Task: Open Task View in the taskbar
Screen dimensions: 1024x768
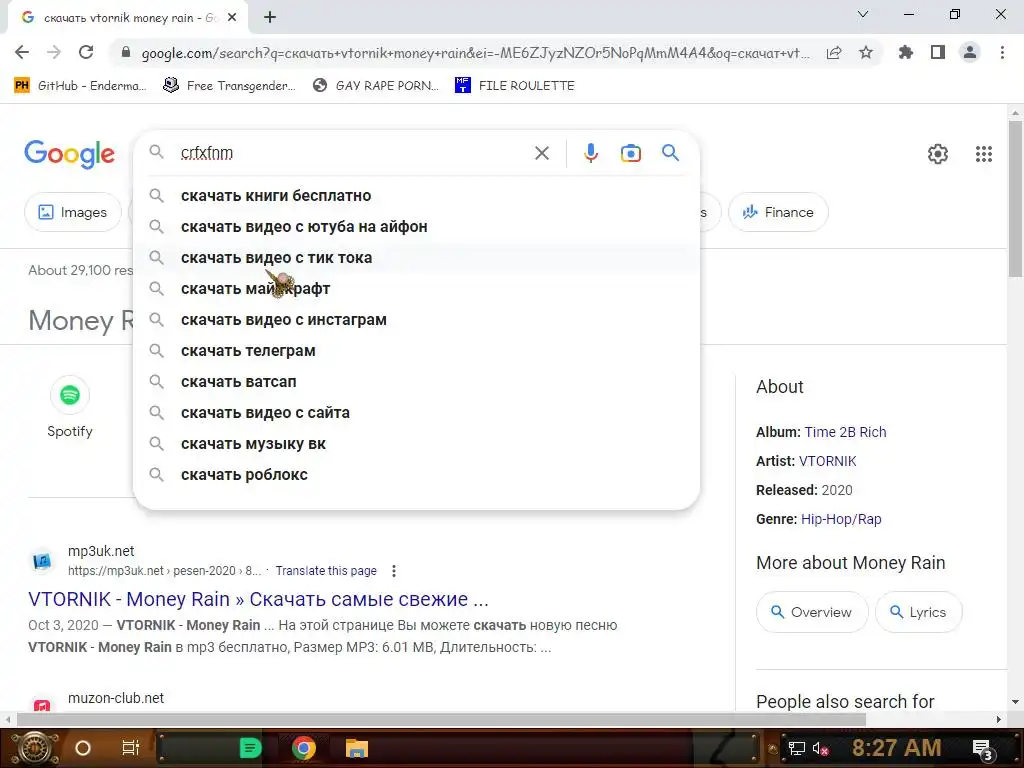Action: click(x=131, y=748)
